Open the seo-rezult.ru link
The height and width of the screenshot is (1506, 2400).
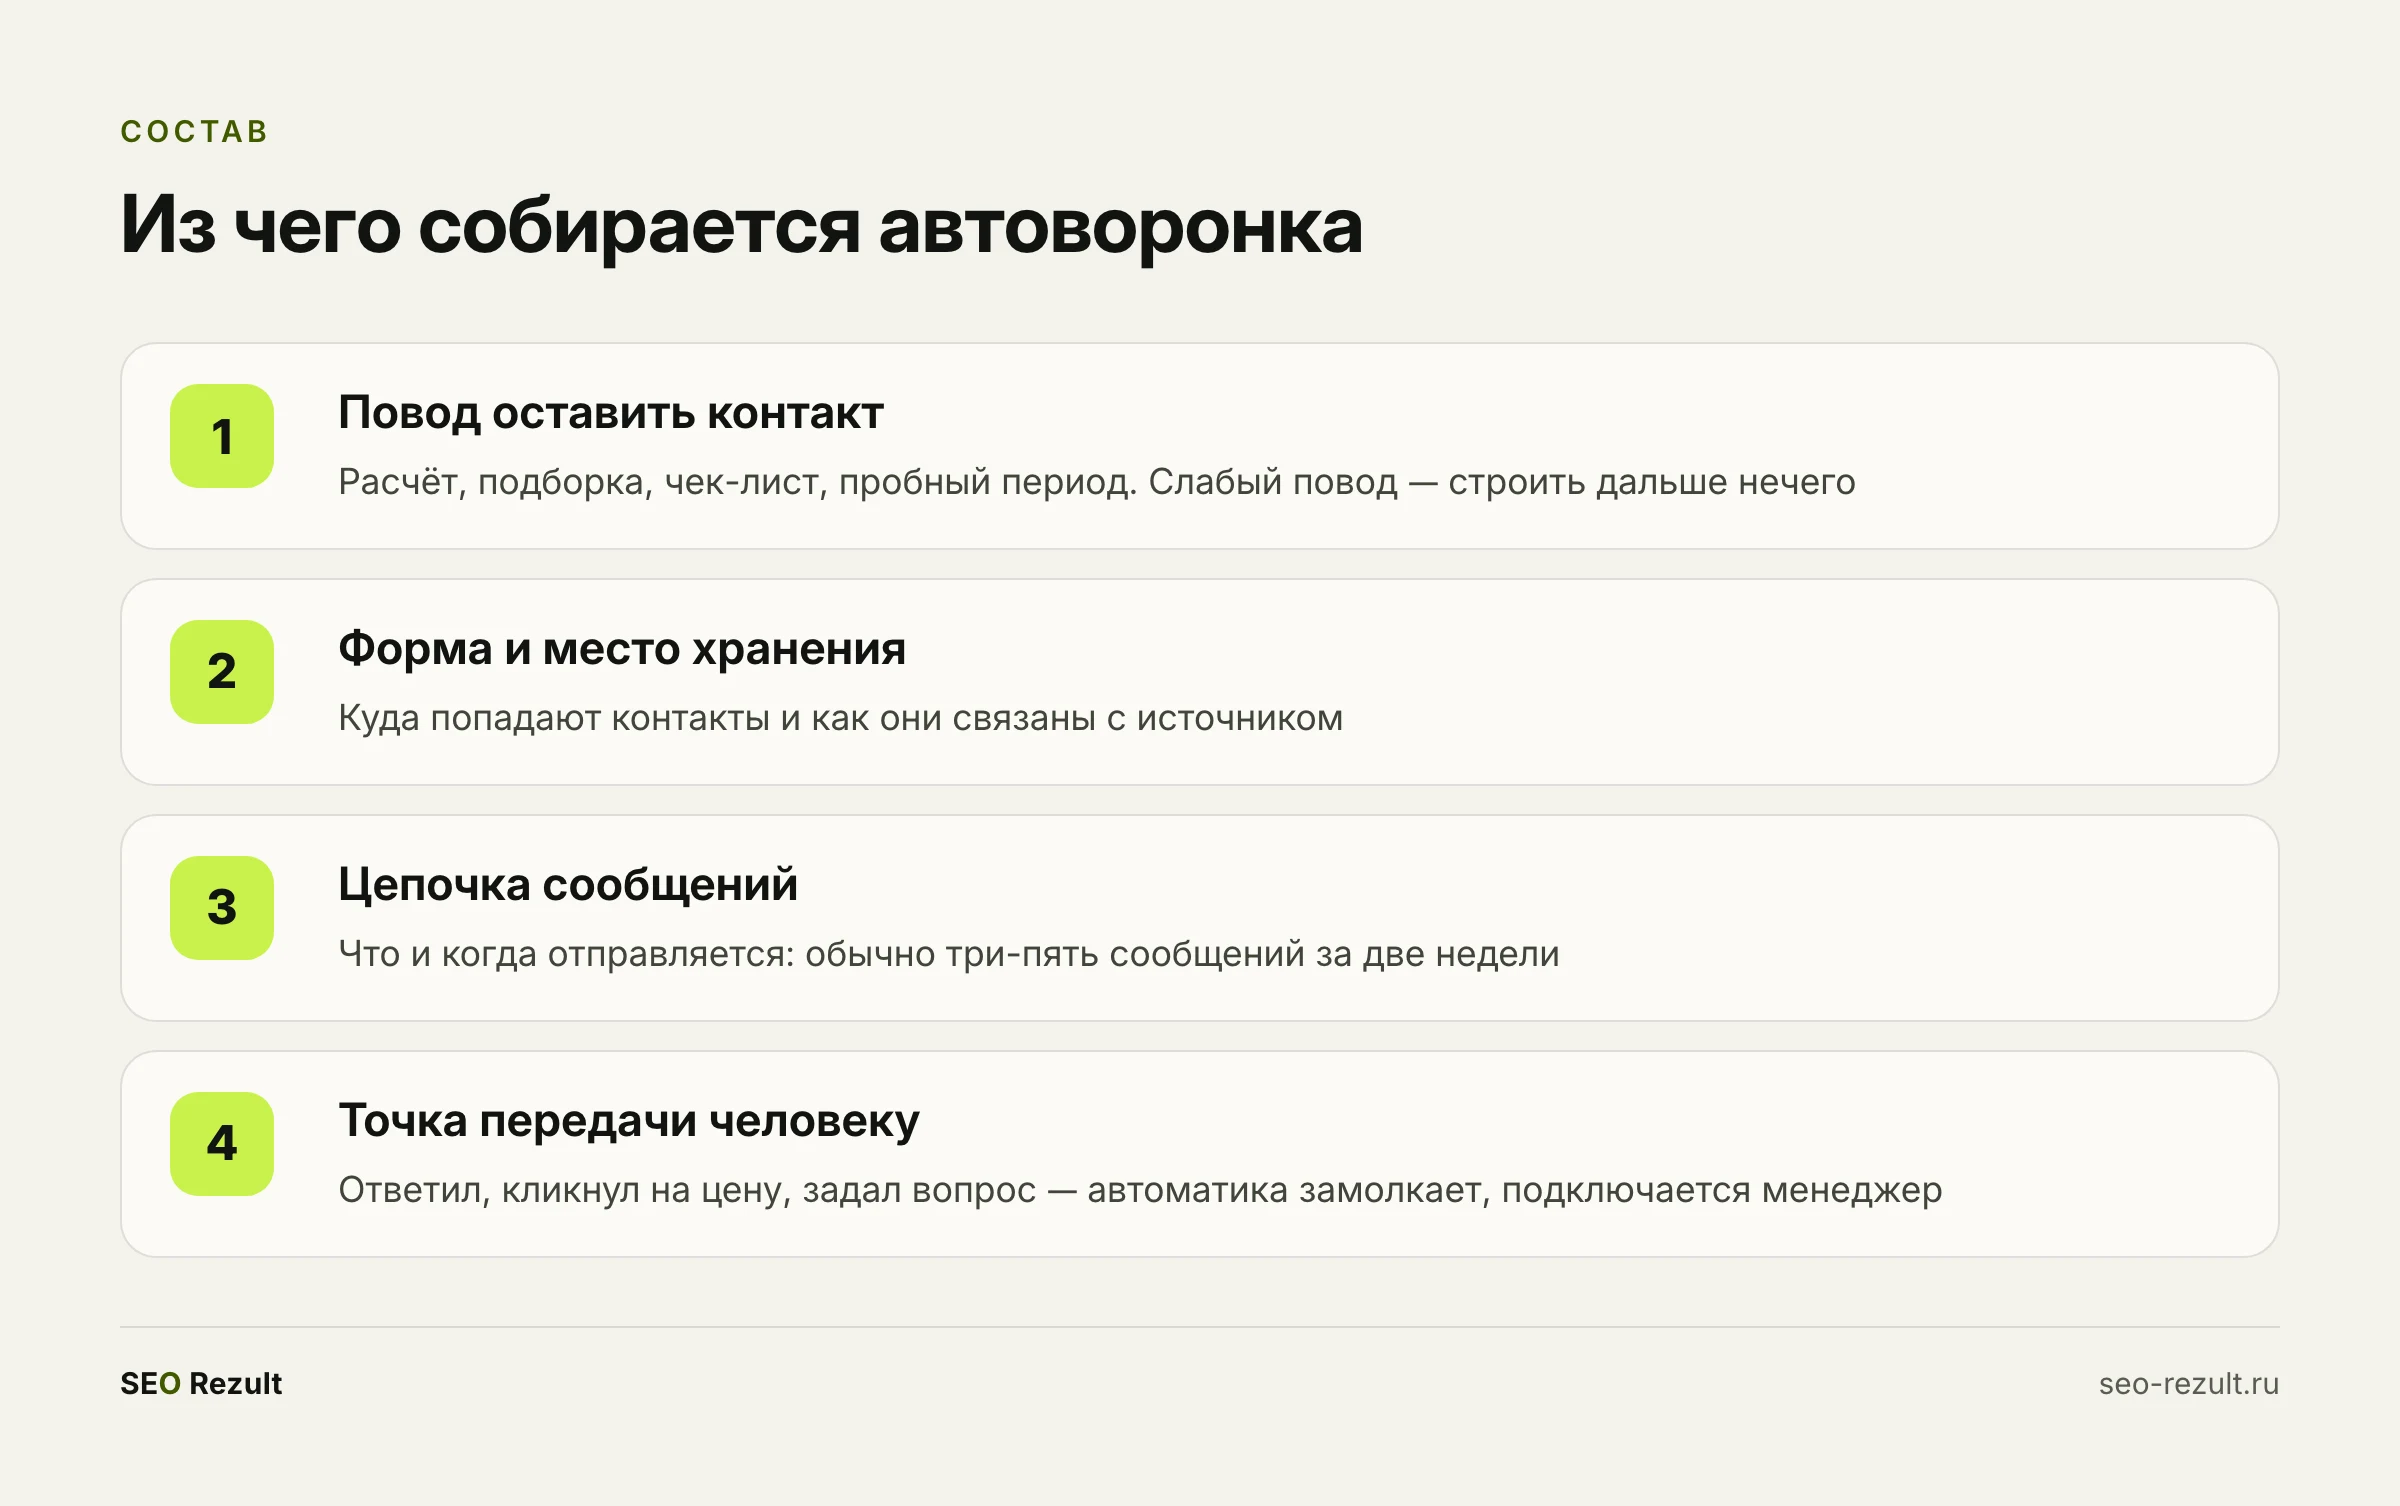point(2189,1384)
